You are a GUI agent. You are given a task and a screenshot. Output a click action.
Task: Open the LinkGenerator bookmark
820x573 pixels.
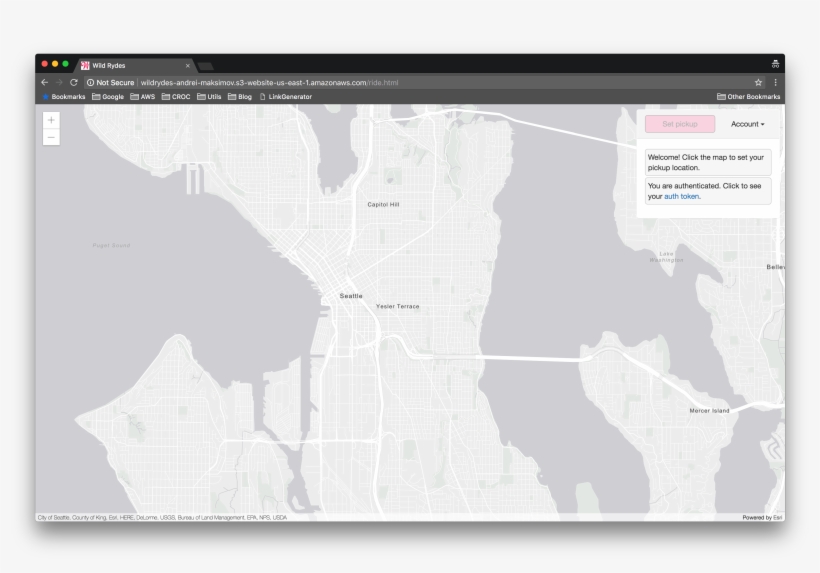click(x=286, y=97)
